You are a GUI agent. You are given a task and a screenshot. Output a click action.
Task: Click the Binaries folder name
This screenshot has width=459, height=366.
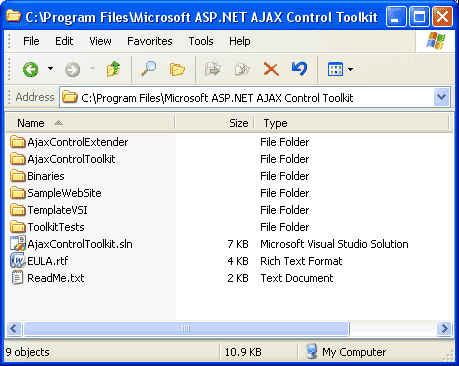pos(46,176)
